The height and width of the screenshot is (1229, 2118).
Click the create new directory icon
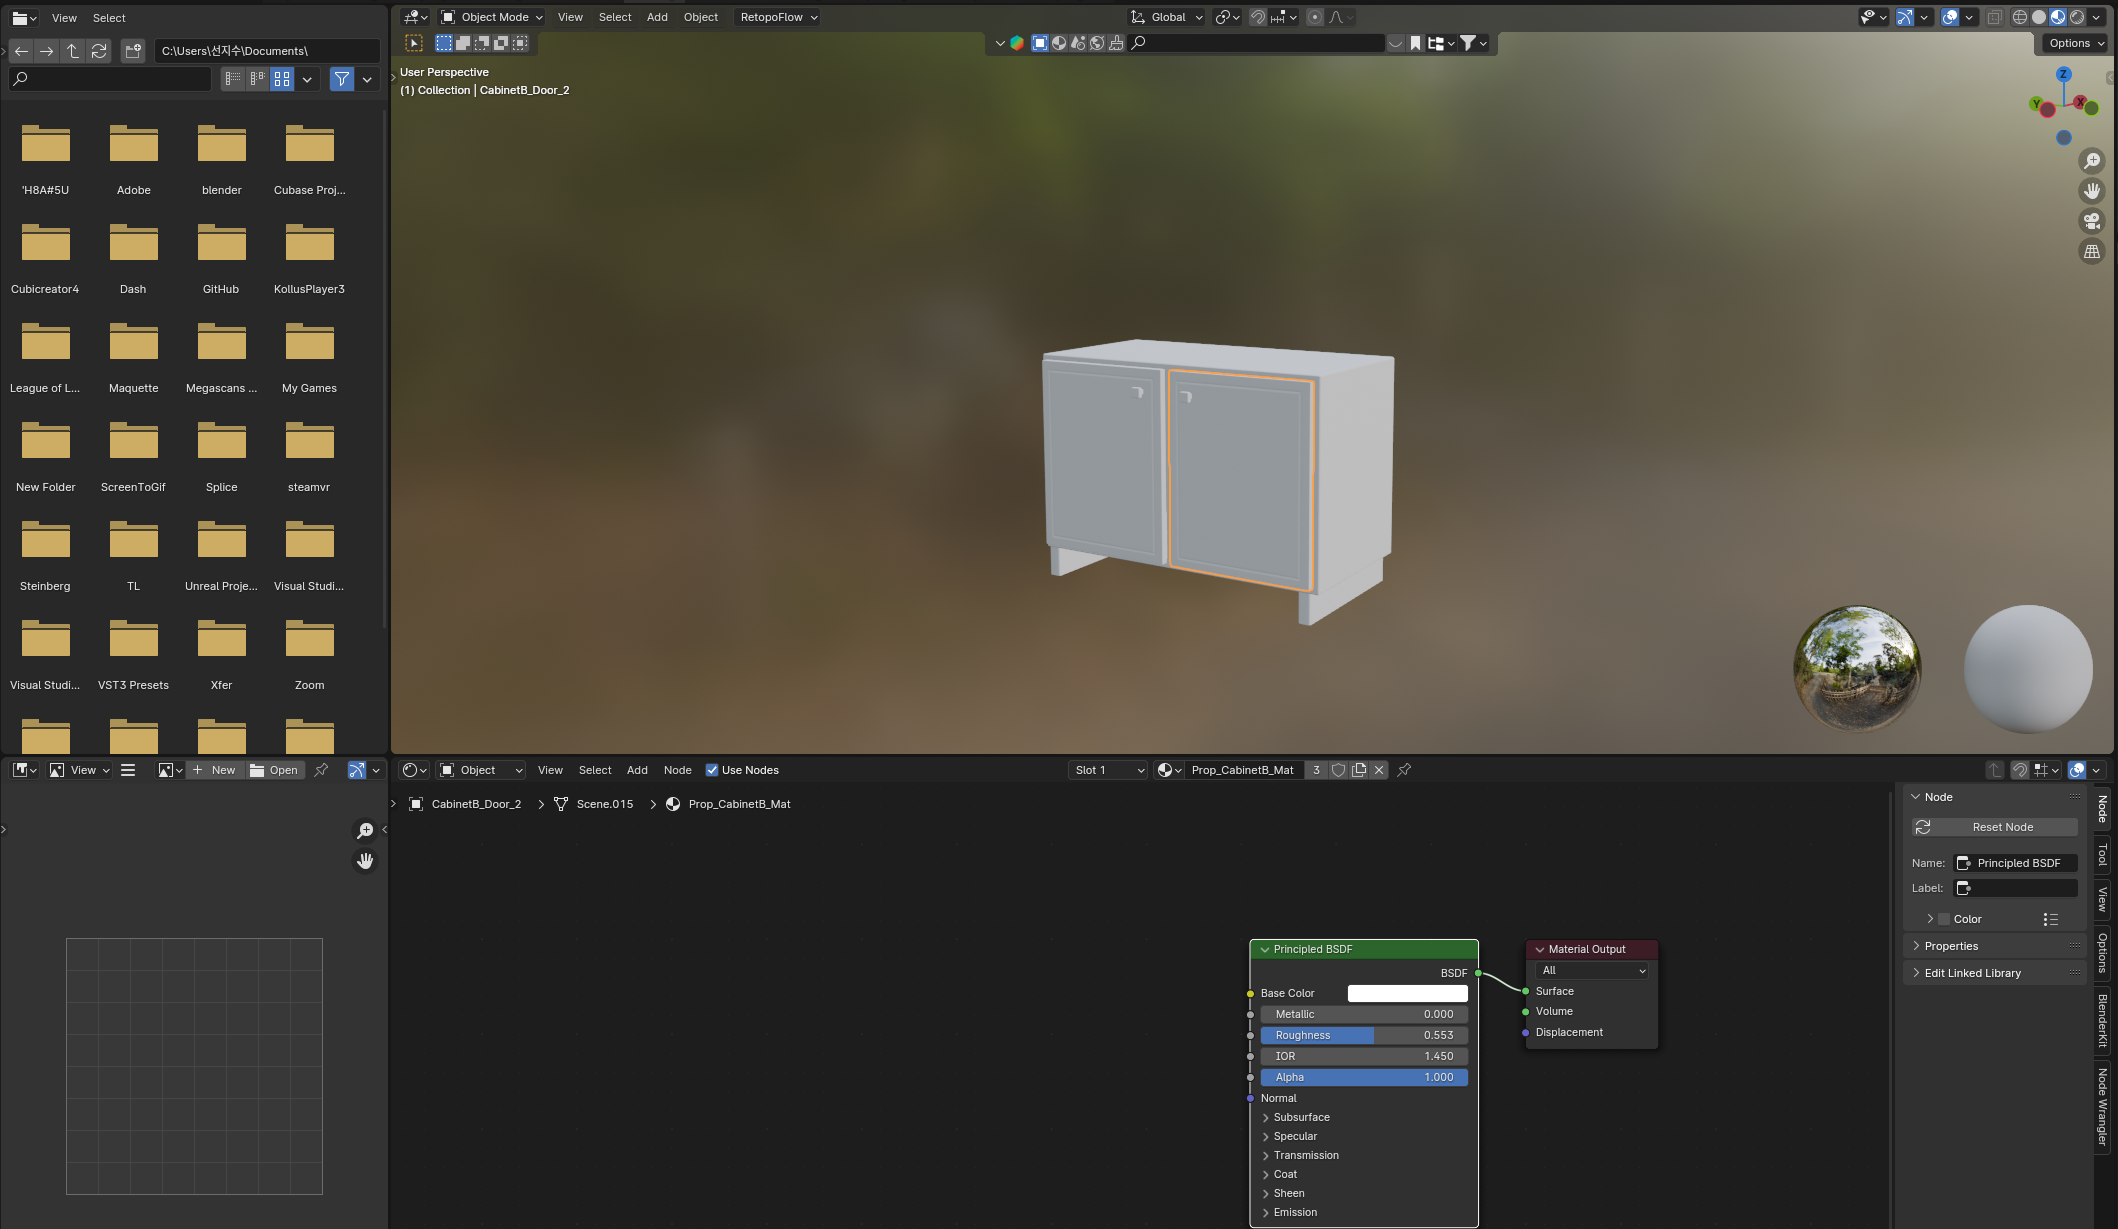(133, 51)
